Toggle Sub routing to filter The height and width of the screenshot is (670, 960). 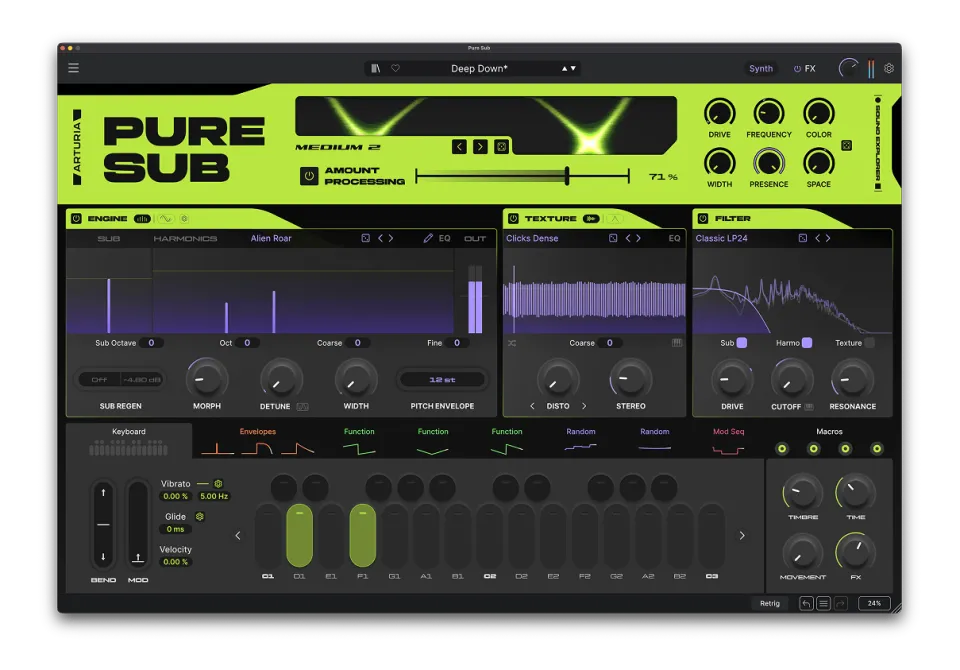741,343
